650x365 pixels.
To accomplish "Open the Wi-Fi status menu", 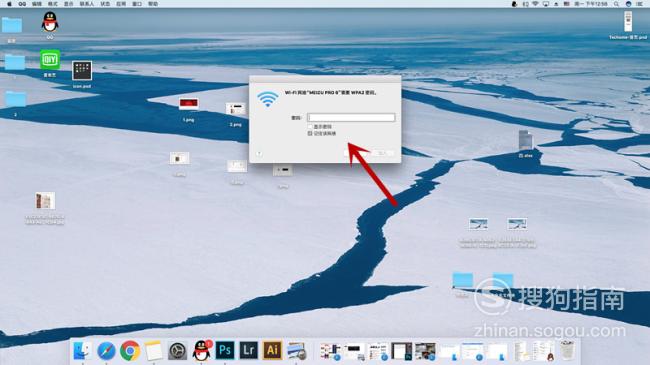I will click(x=535, y=4).
